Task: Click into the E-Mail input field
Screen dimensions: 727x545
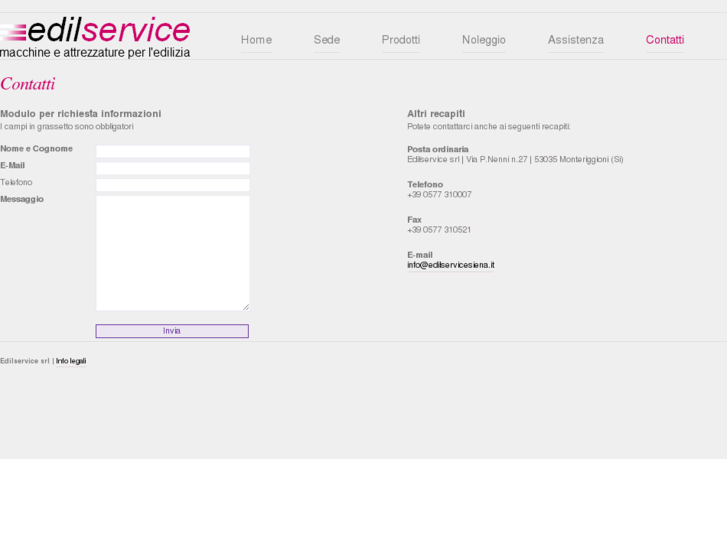Action: (x=172, y=168)
